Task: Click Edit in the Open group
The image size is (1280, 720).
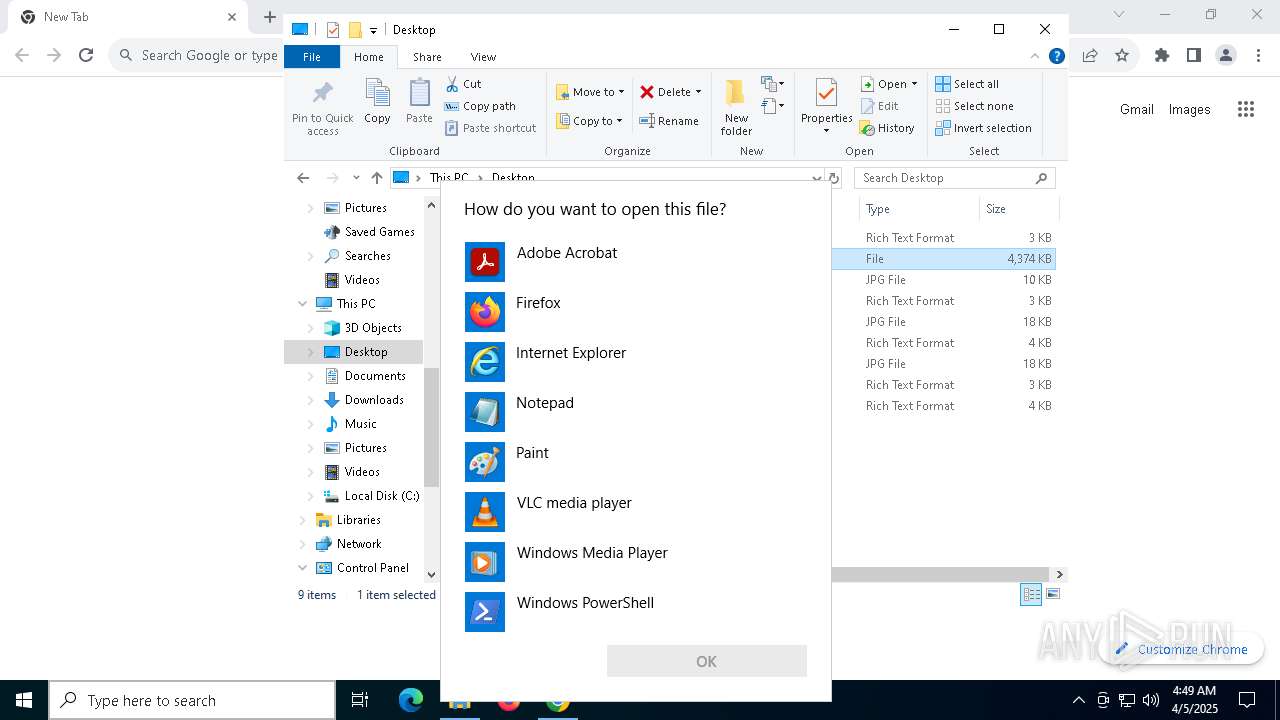Action: [879, 106]
